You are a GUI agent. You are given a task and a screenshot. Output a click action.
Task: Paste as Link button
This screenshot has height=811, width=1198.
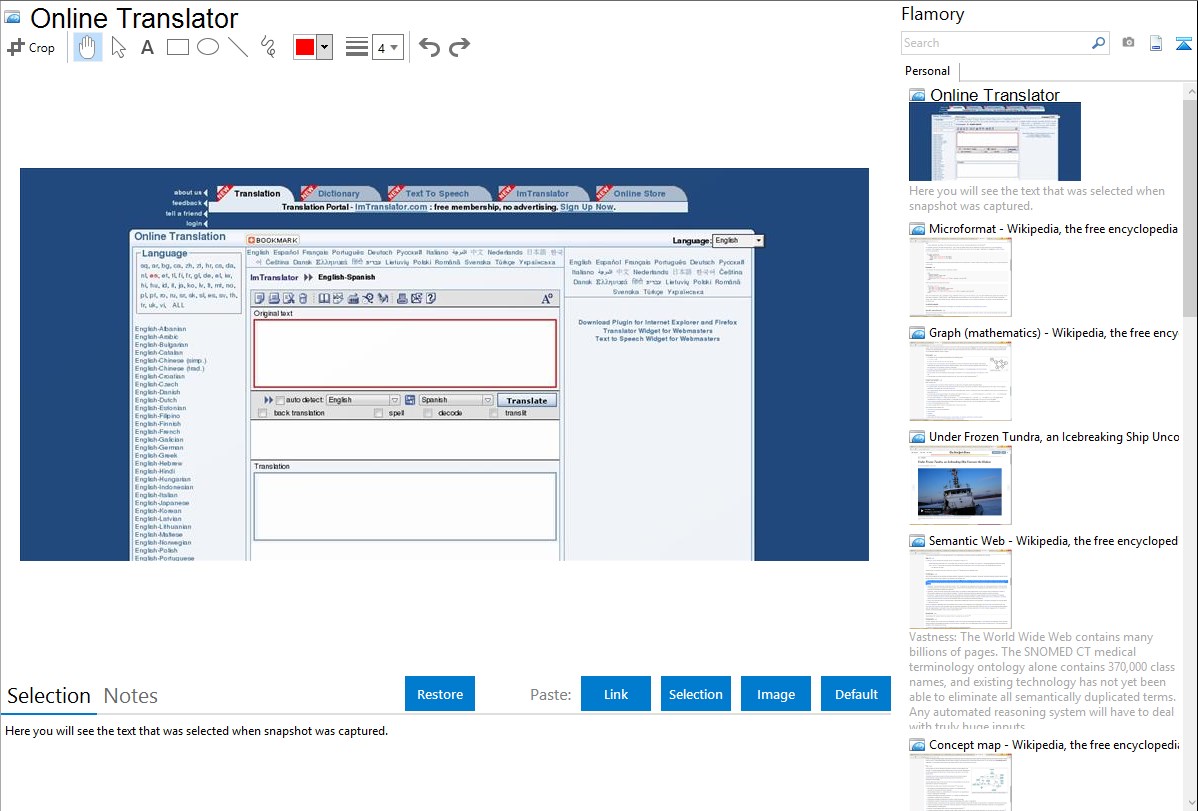[616, 694]
